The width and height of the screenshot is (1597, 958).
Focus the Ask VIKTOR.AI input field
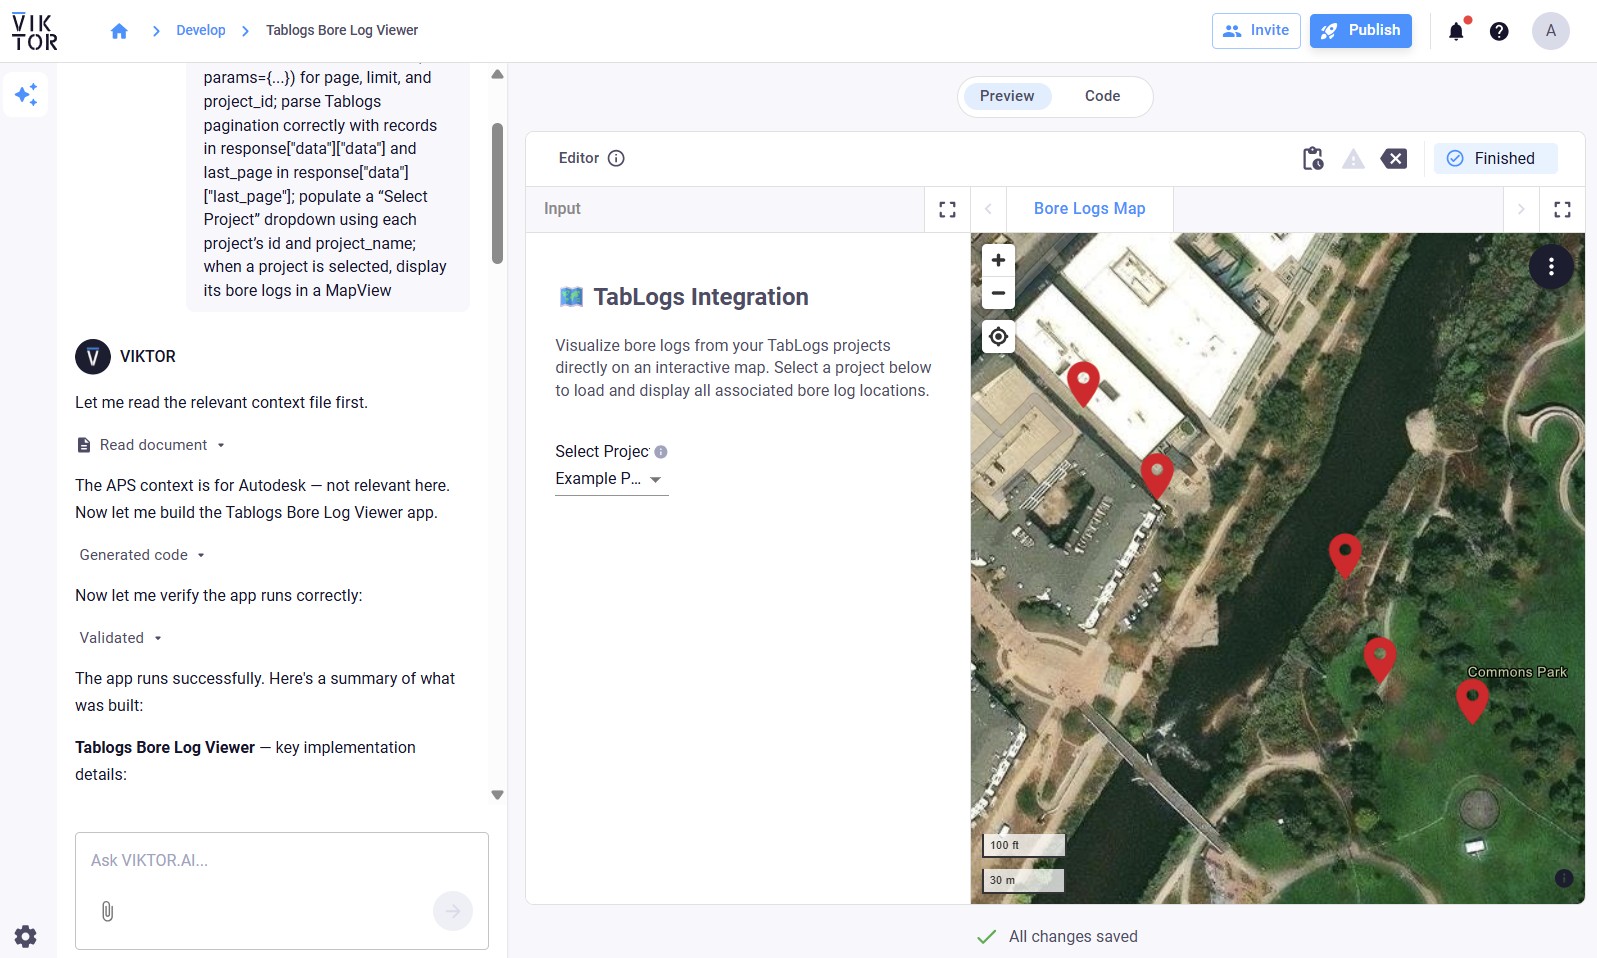tap(282, 860)
